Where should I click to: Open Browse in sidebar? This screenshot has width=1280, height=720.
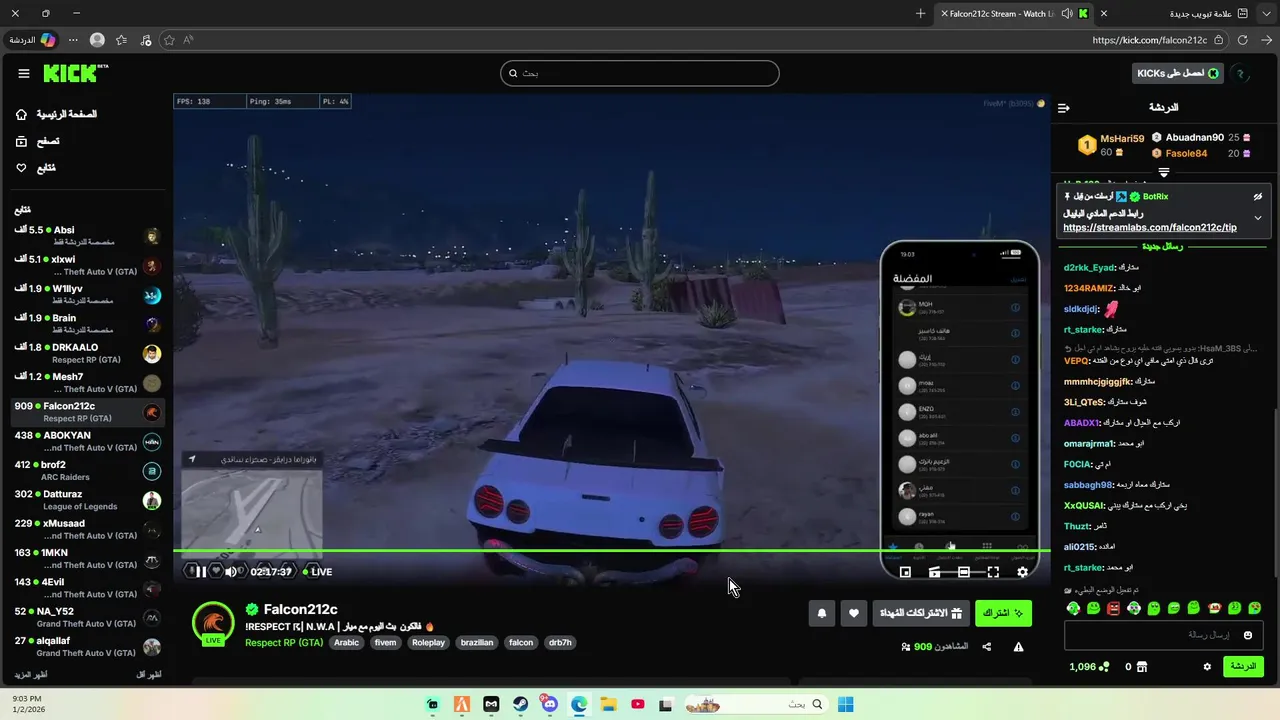[37, 141]
